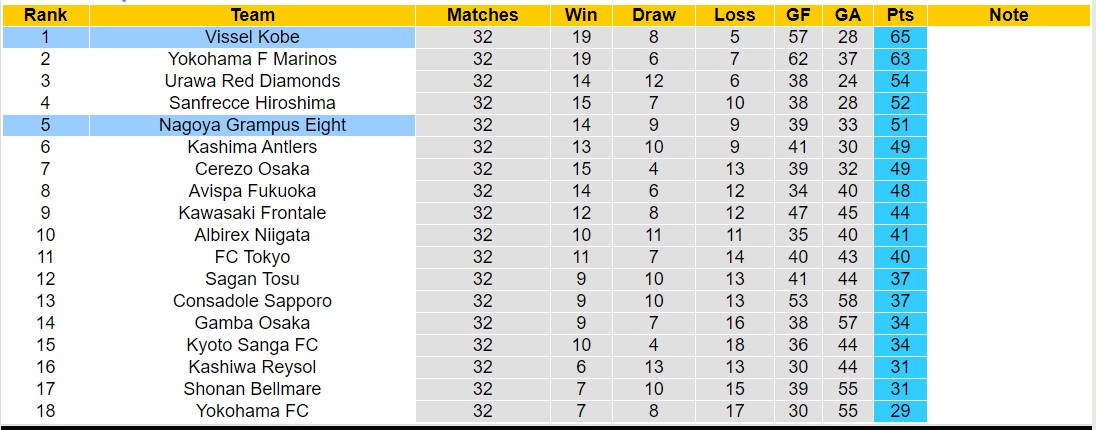The height and width of the screenshot is (430, 1096).
Task: Click the Rank column header
Action: click(x=45, y=15)
